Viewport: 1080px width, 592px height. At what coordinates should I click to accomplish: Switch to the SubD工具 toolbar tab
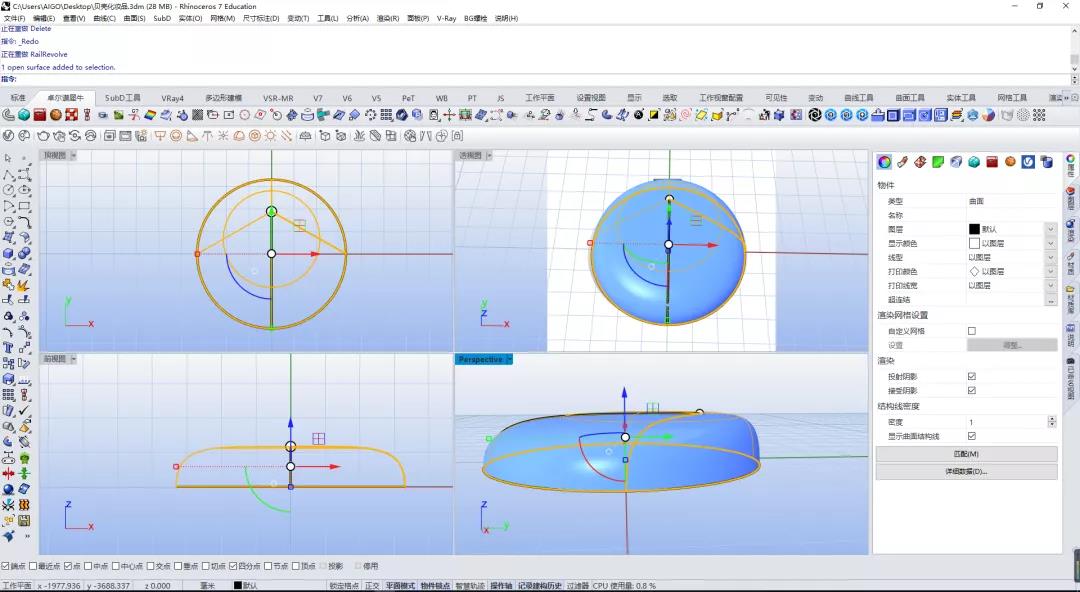click(123, 98)
